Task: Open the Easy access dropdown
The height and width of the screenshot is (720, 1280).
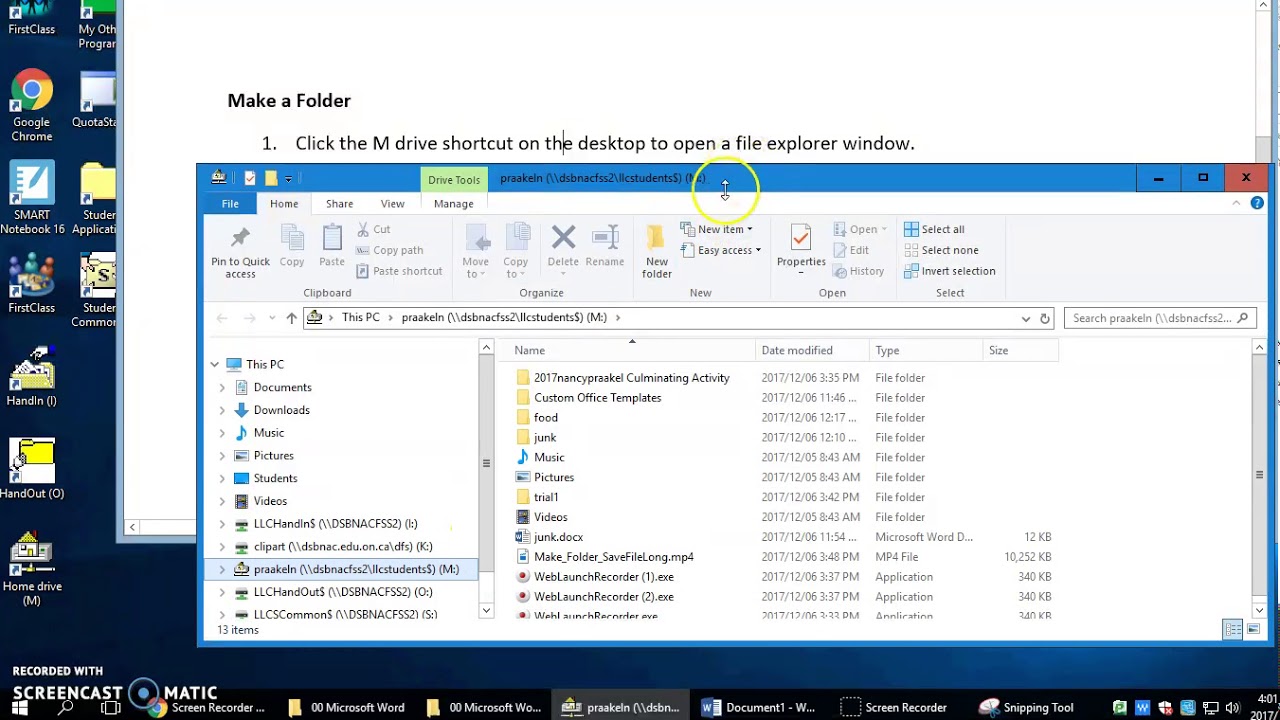Action: (x=720, y=250)
